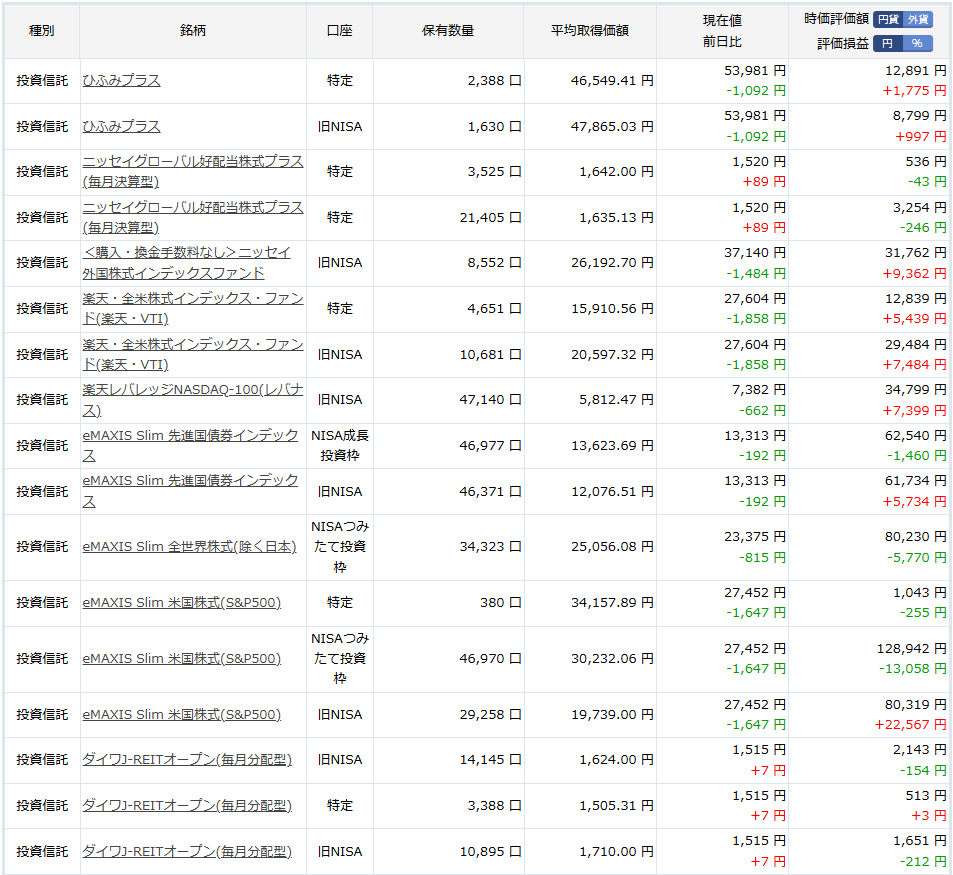Select current price 7,382 円
This screenshot has width=953, height=875.
759,390
